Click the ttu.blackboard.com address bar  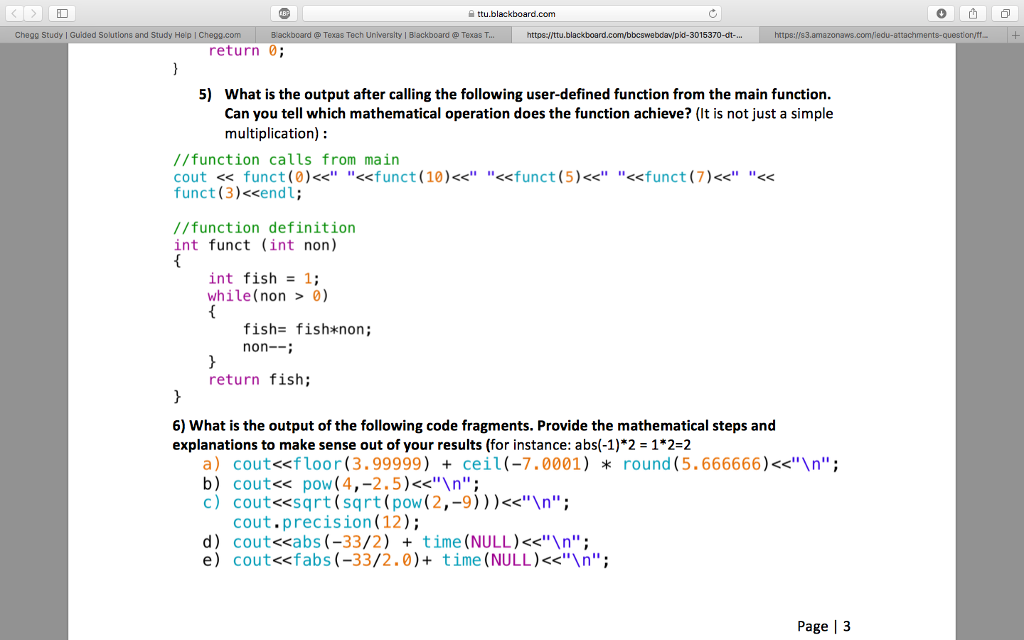(x=530, y=14)
